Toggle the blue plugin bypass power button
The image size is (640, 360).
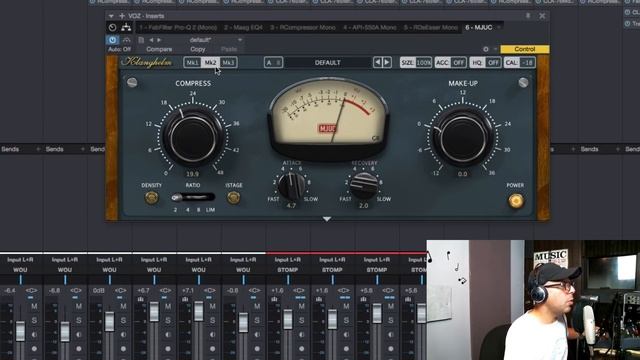112,40
